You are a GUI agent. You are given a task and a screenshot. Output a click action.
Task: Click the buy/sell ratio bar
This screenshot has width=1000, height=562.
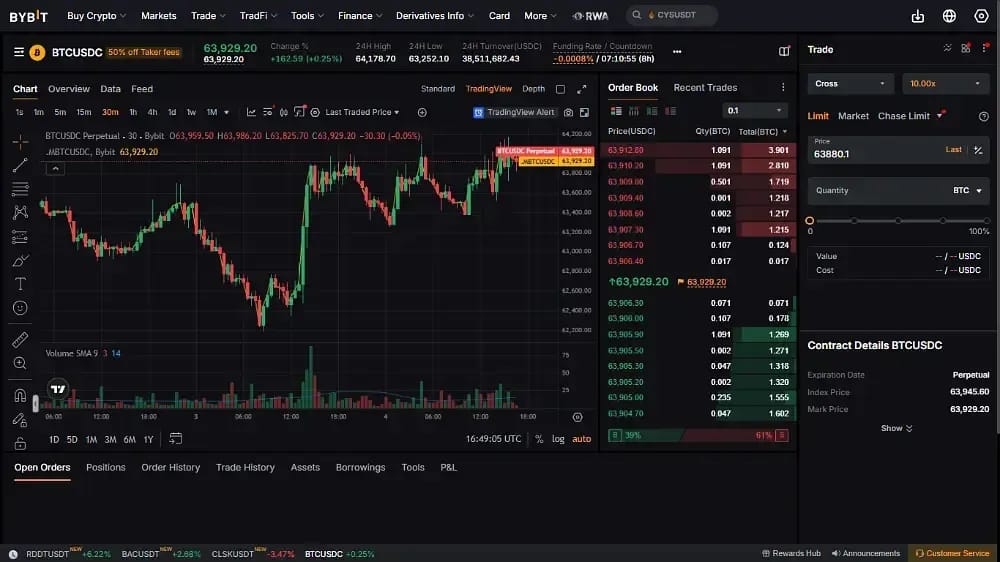pyautogui.click(x=698, y=435)
